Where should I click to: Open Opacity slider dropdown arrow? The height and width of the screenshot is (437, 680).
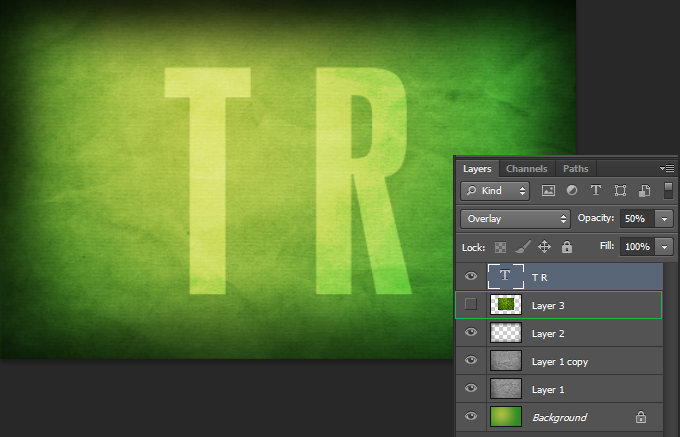[x=664, y=219]
